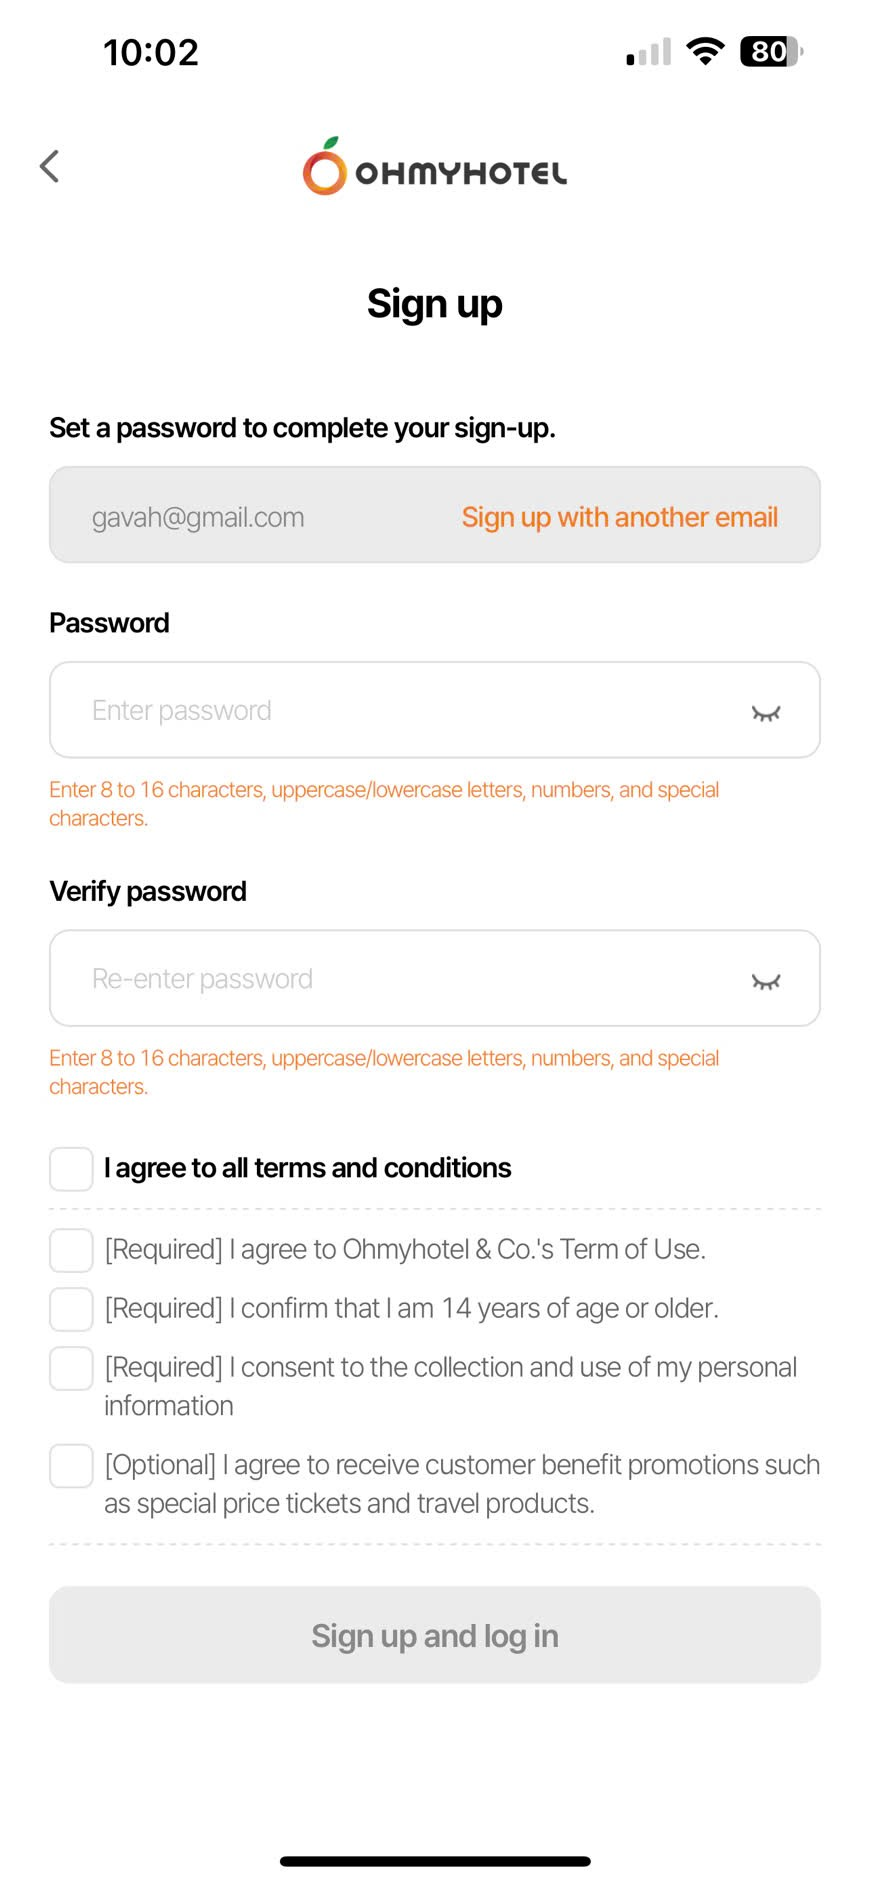Enable optional customer benefit promotions checkbox
Image resolution: width=870 pixels, height=1883 pixels.
[72, 1466]
